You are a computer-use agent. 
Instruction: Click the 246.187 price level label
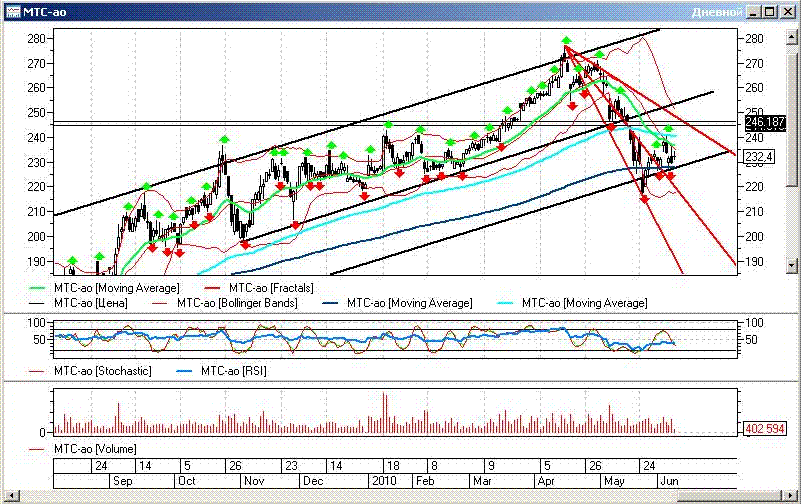pyautogui.click(x=765, y=123)
